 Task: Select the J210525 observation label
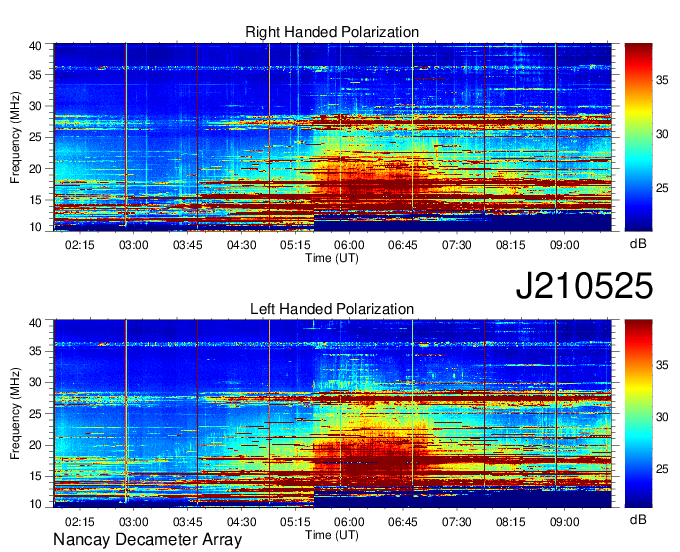[x=584, y=286]
